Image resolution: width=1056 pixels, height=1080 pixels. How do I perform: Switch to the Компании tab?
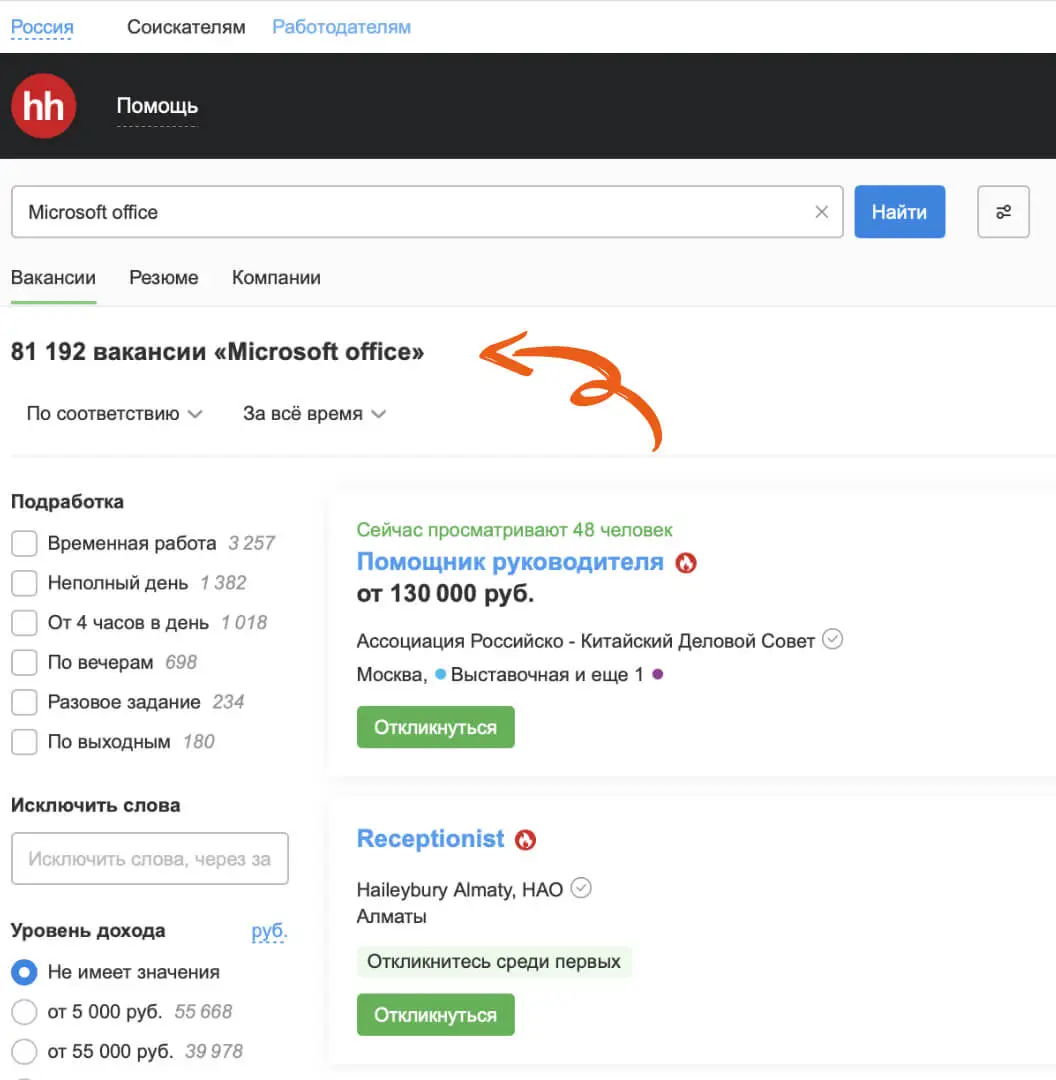point(276,278)
